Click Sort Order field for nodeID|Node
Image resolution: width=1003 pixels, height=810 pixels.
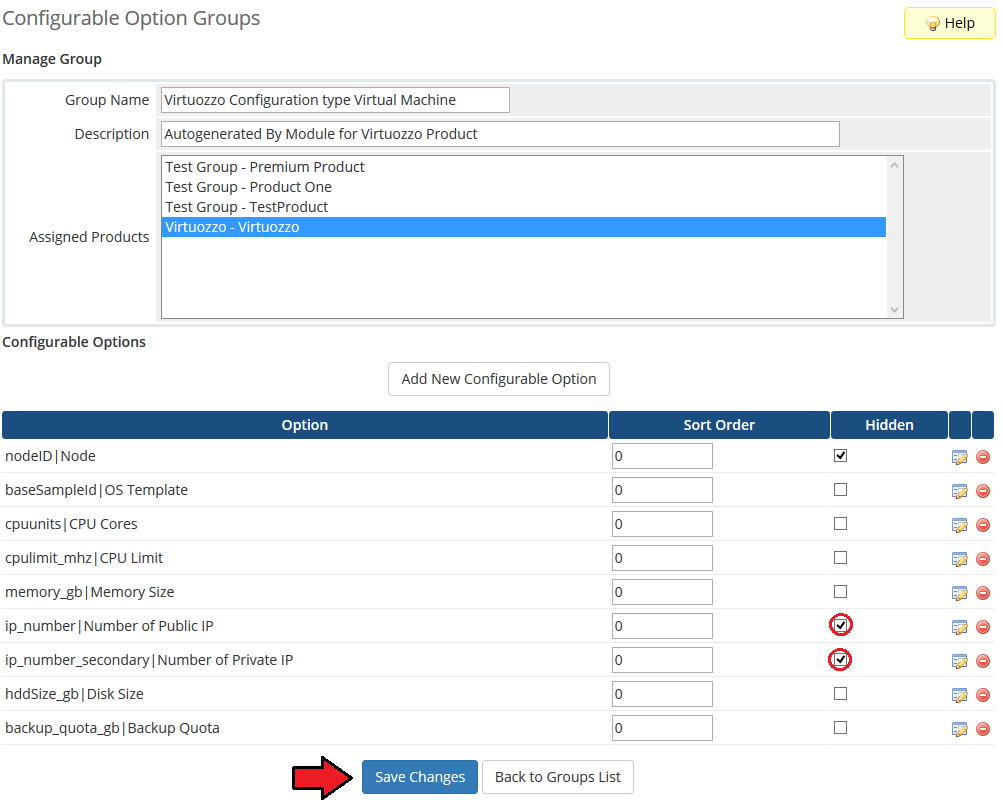662,456
